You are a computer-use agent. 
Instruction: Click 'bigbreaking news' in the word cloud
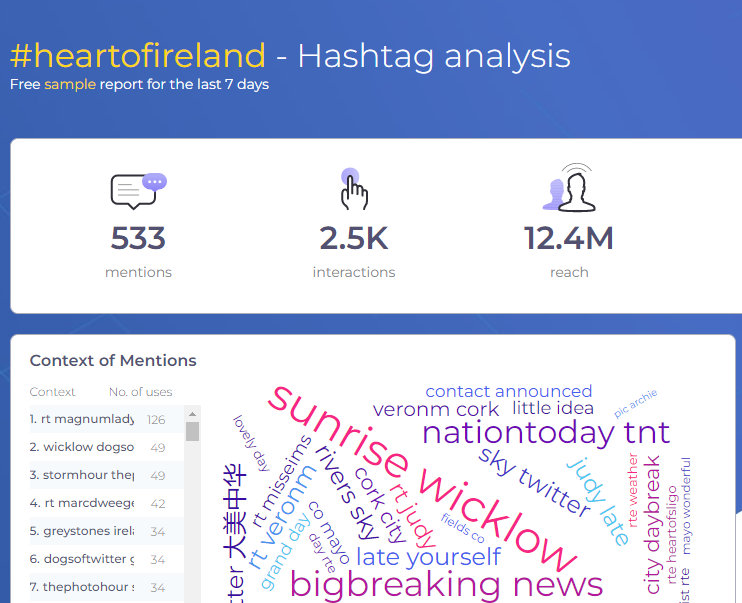point(446,585)
